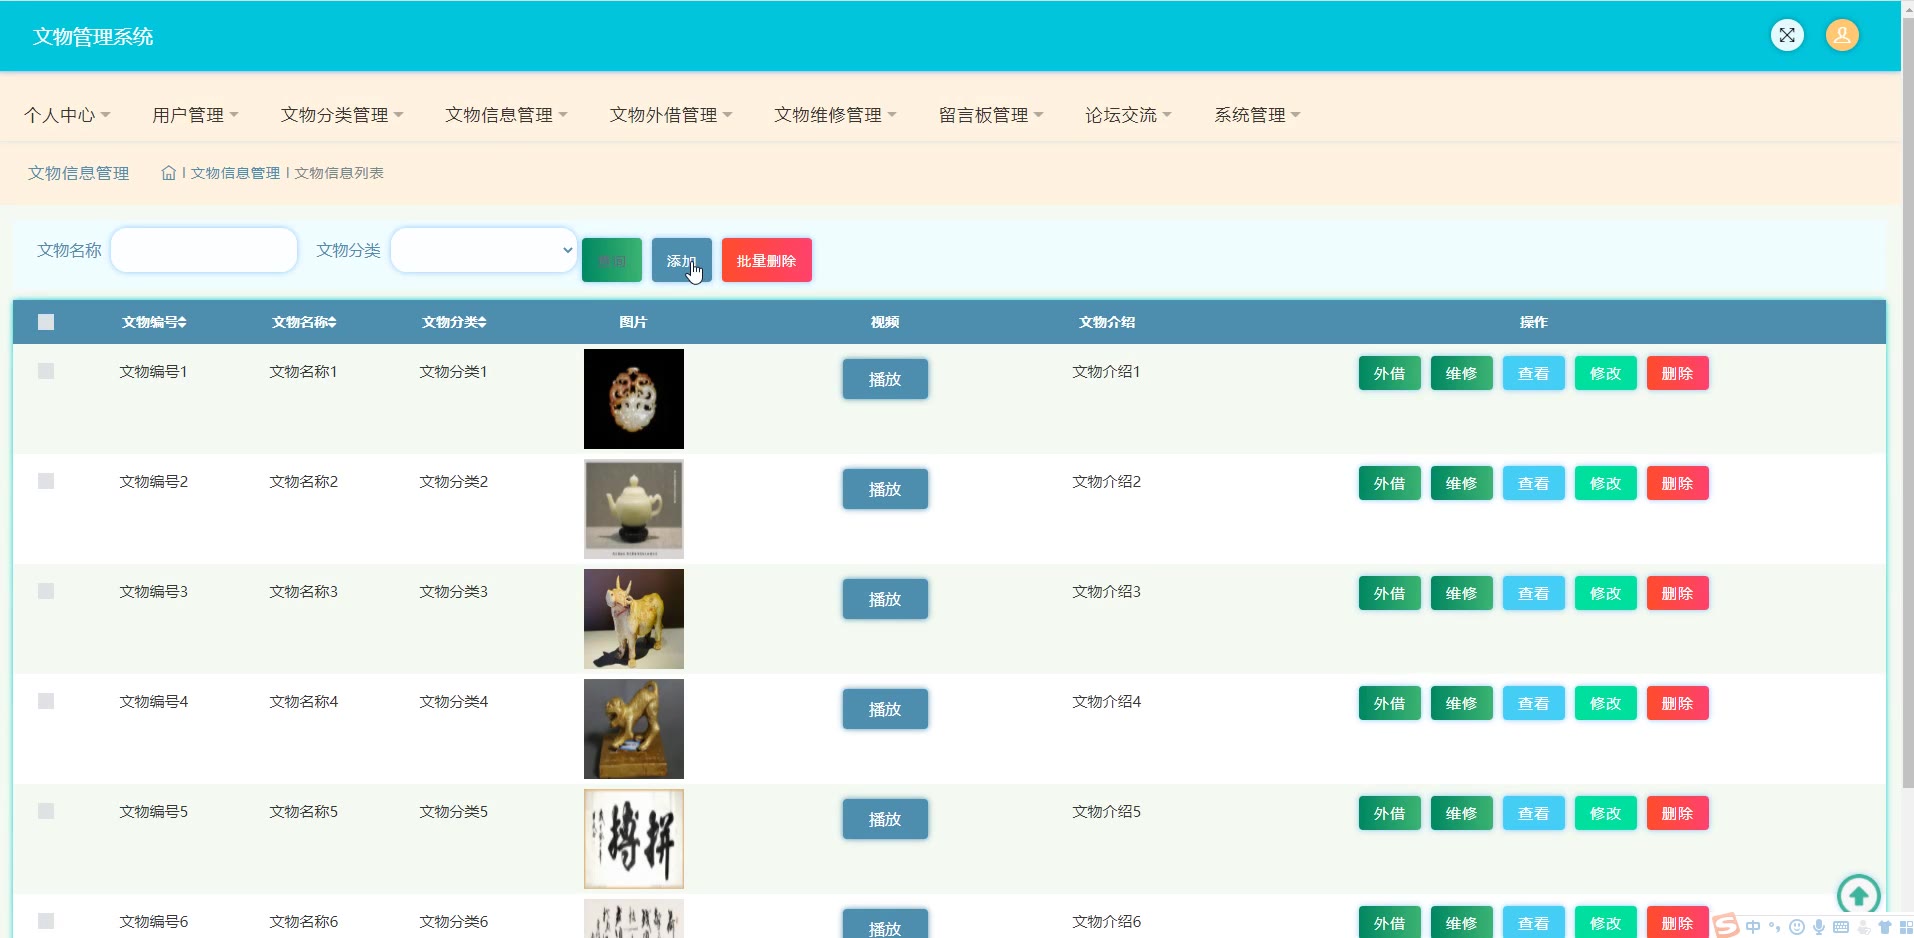Open Sogou skin shirt icon
This screenshot has width=1914, height=938.
pos(1885,927)
